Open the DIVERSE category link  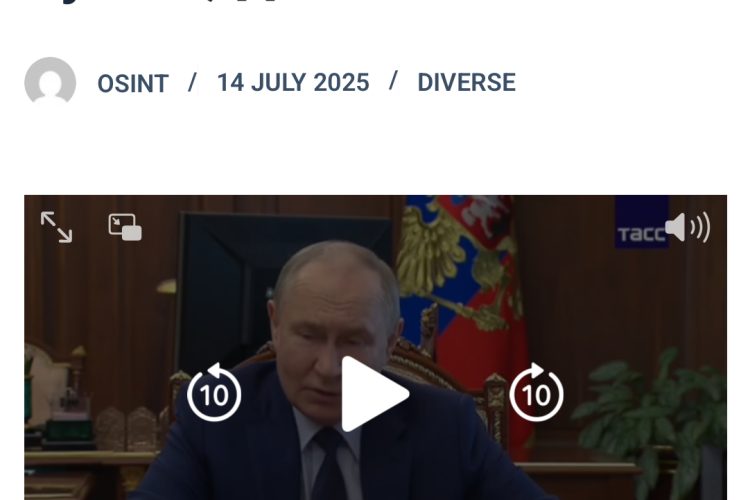coord(466,82)
